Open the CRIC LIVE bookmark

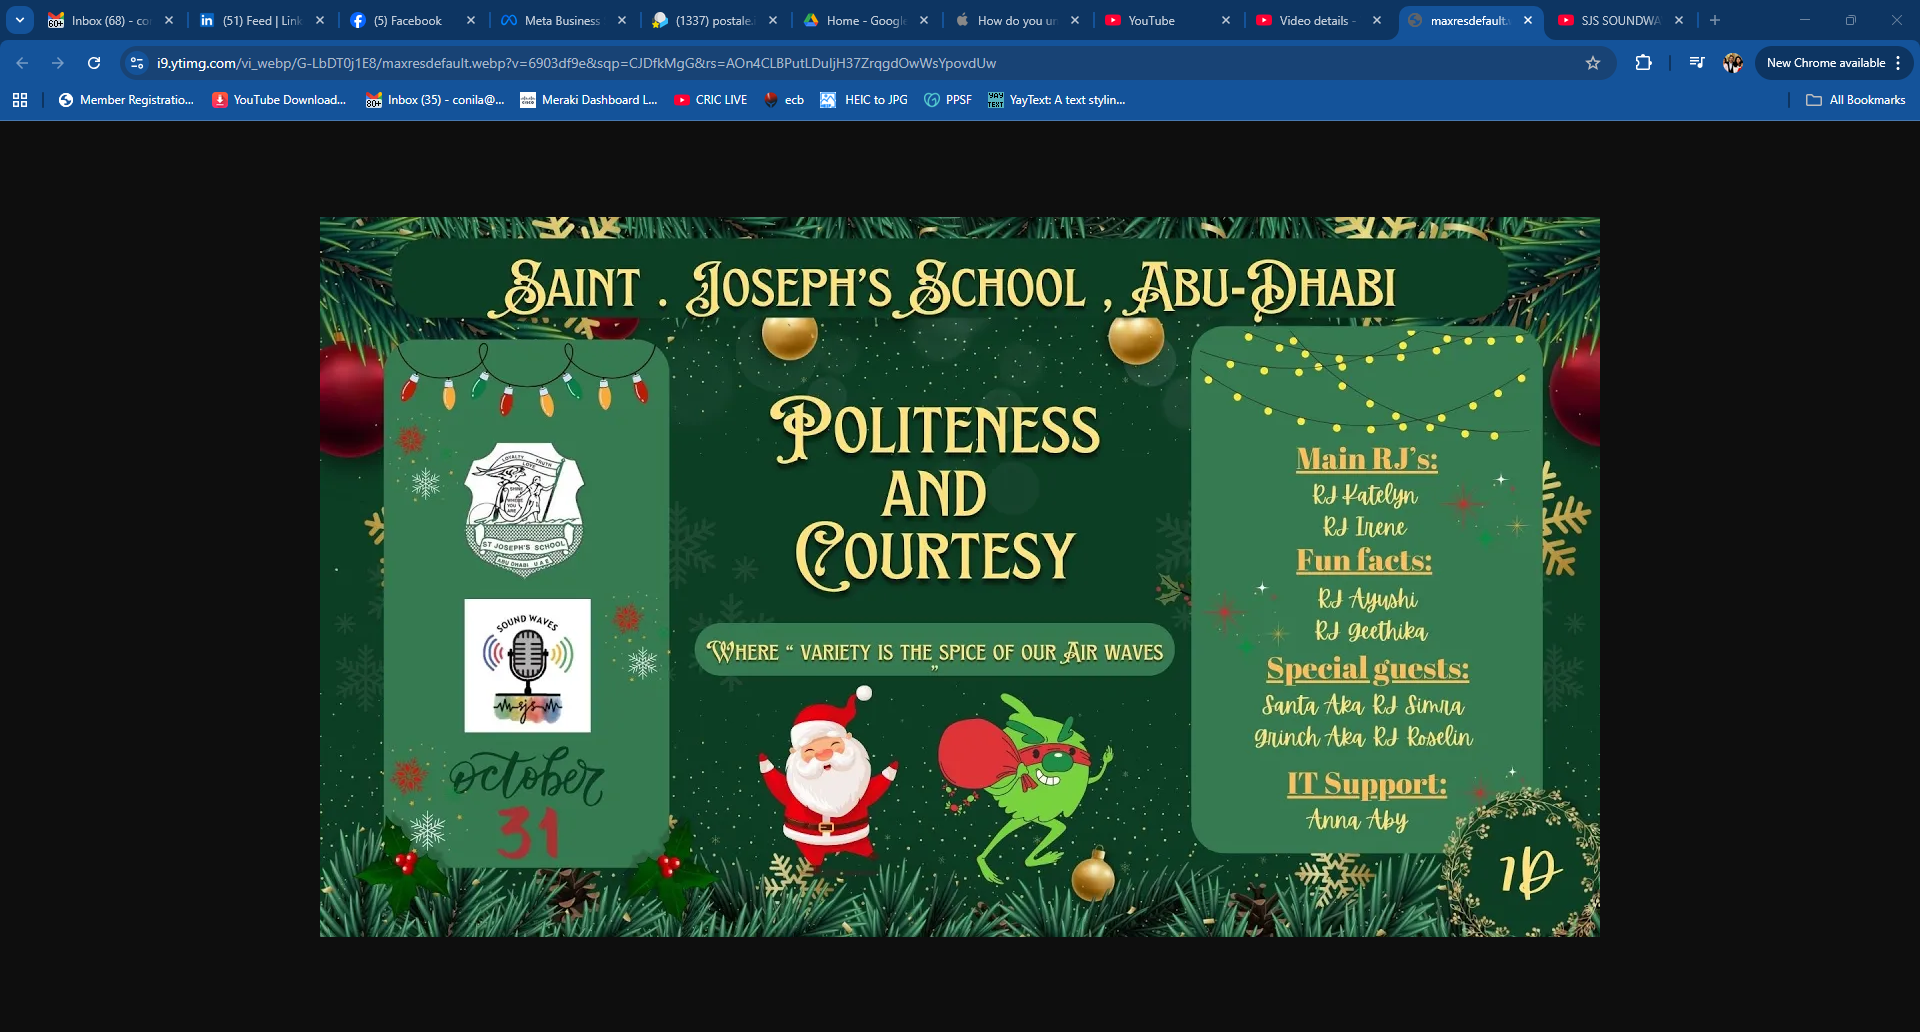coord(711,100)
